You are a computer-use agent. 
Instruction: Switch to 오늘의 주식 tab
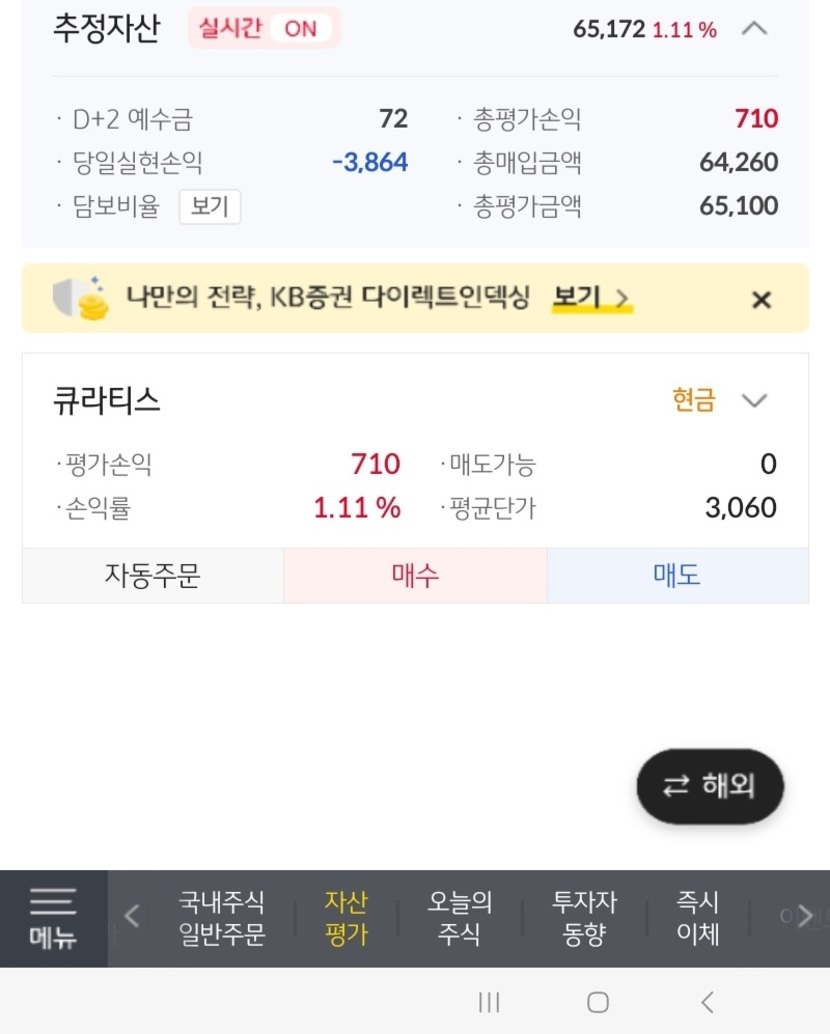point(460,918)
